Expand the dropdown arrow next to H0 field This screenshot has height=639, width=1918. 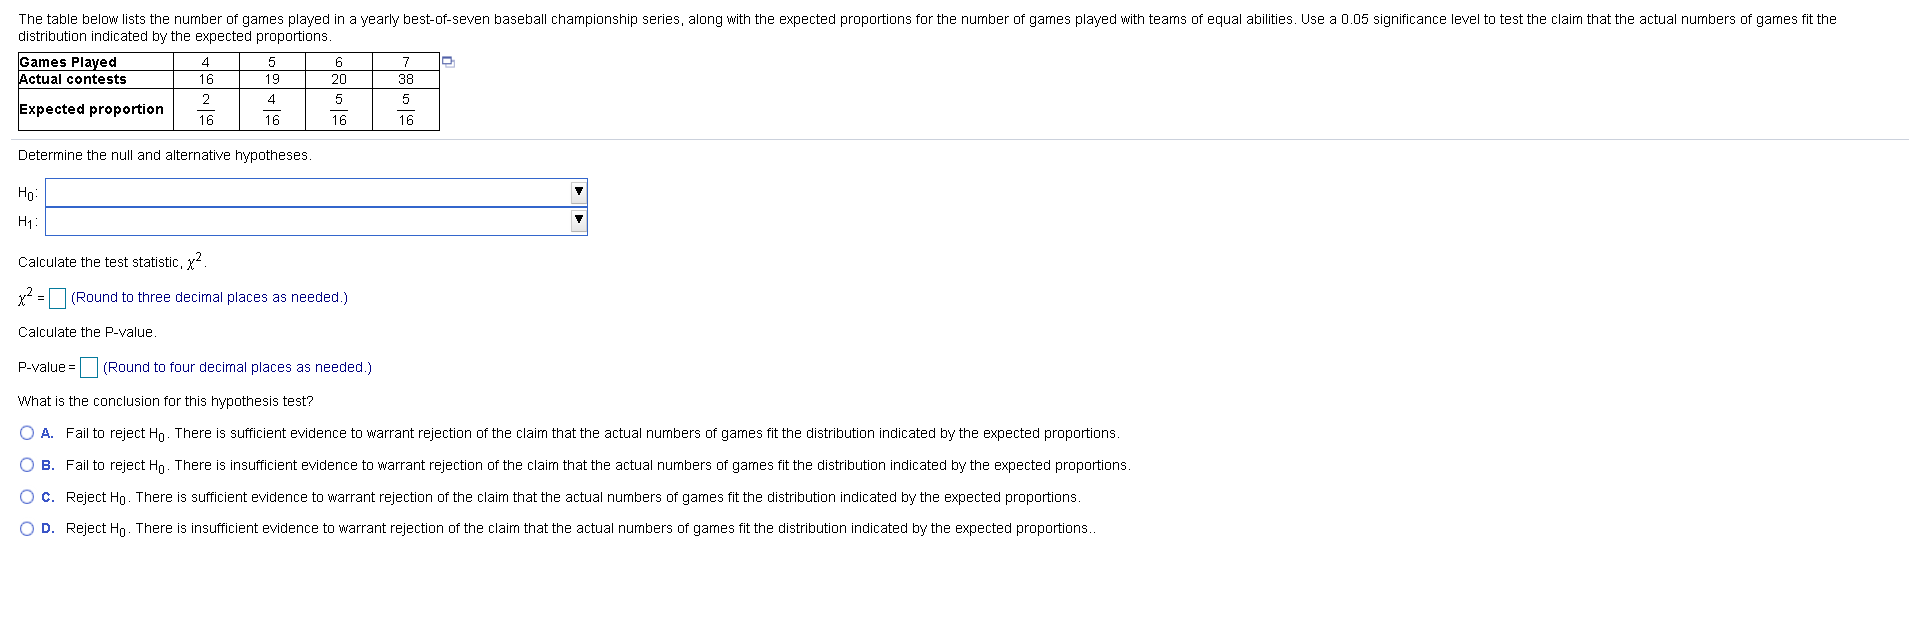click(578, 191)
